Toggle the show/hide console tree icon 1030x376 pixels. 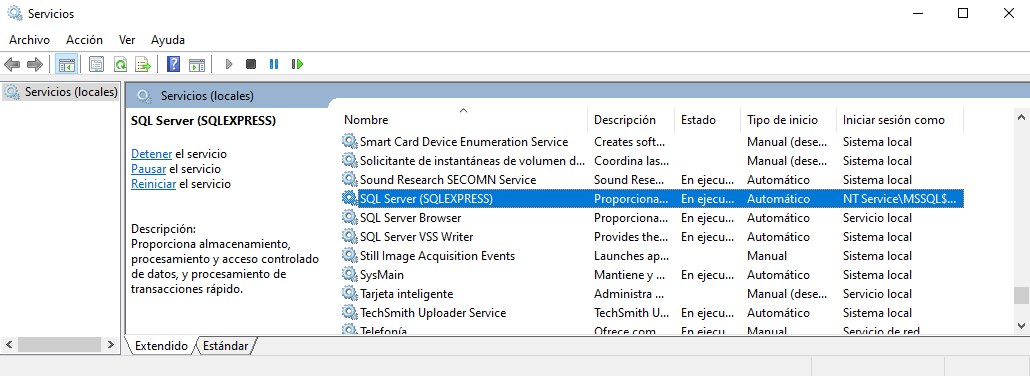[x=66, y=64]
